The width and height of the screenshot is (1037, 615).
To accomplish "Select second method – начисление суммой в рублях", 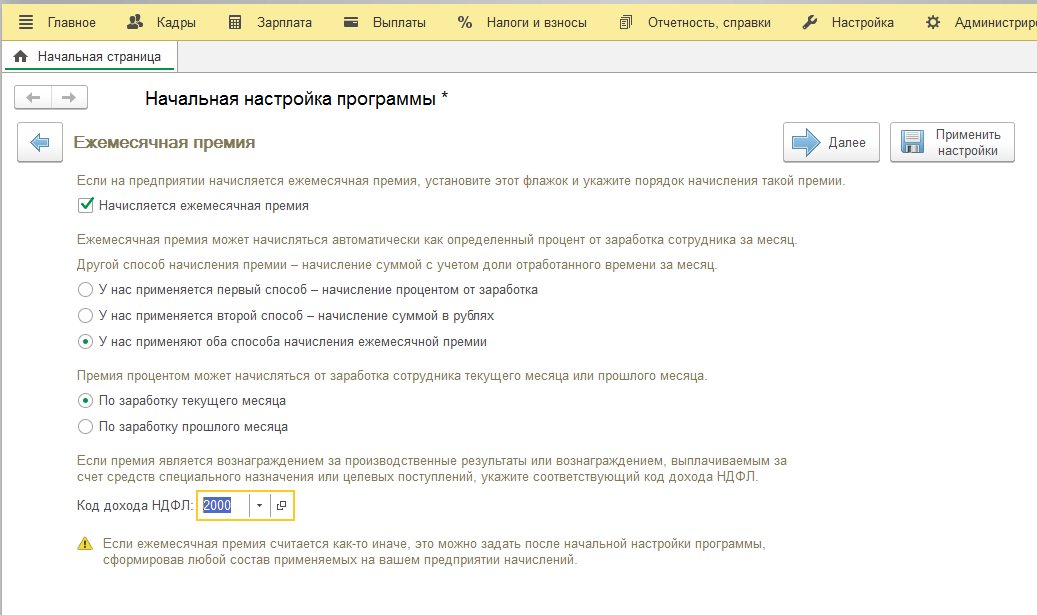I will (85, 315).
